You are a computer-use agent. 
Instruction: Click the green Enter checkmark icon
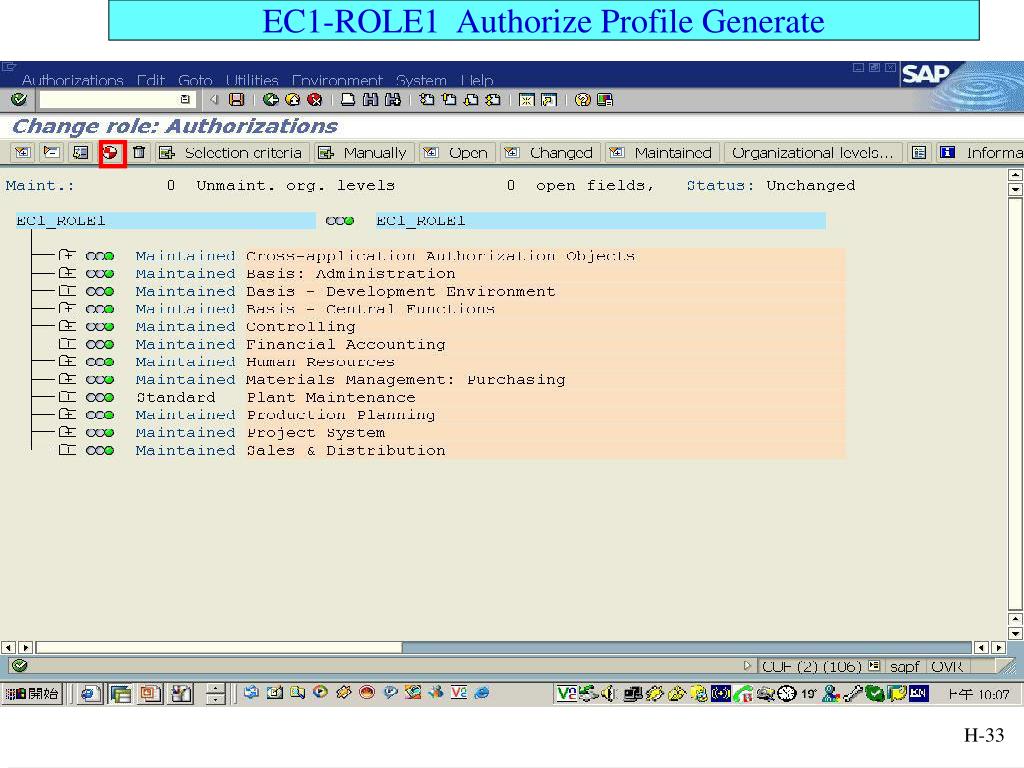[19, 99]
